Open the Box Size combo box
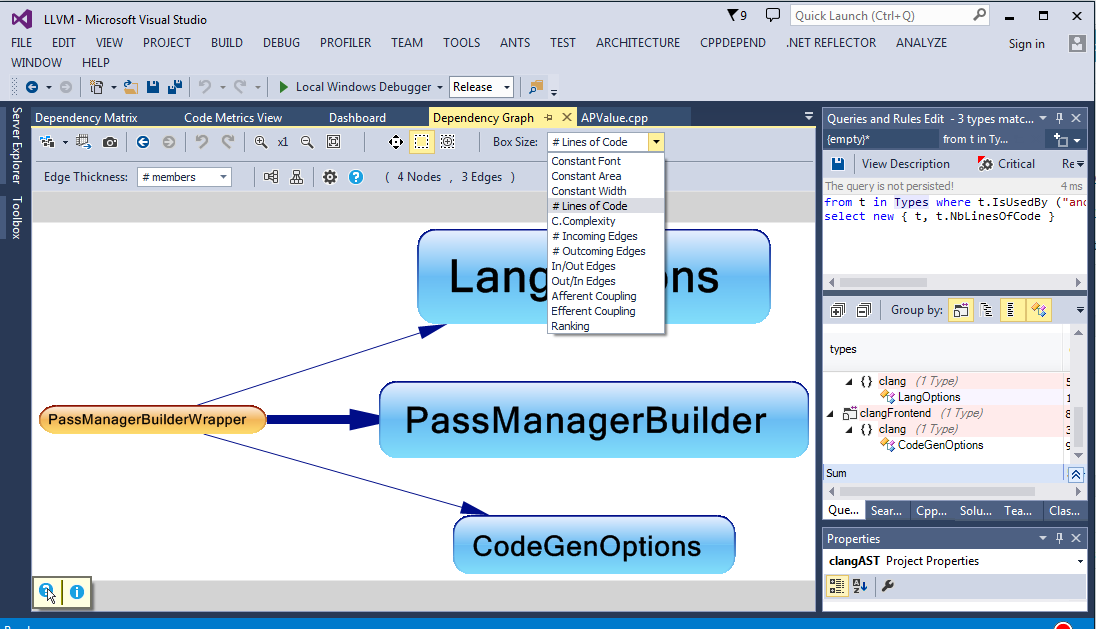Viewport: 1096px width, 629px height. pos(605,142)
